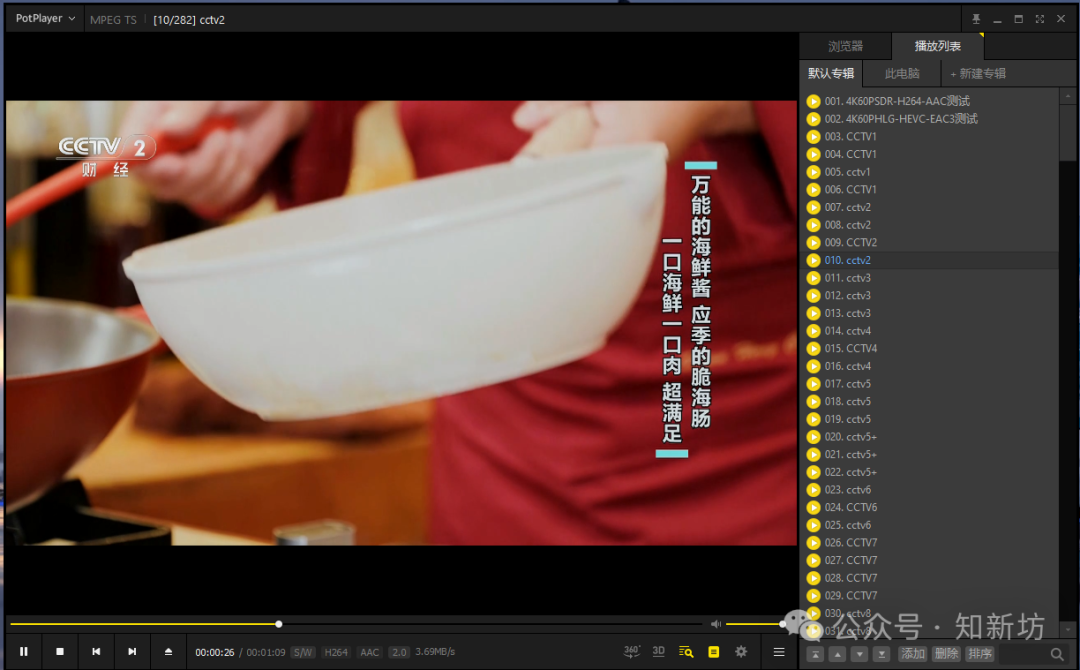Mute audio with the speaker icon
The height and width of the screenshot is (670, 1080).
click(x=716, y=624)
